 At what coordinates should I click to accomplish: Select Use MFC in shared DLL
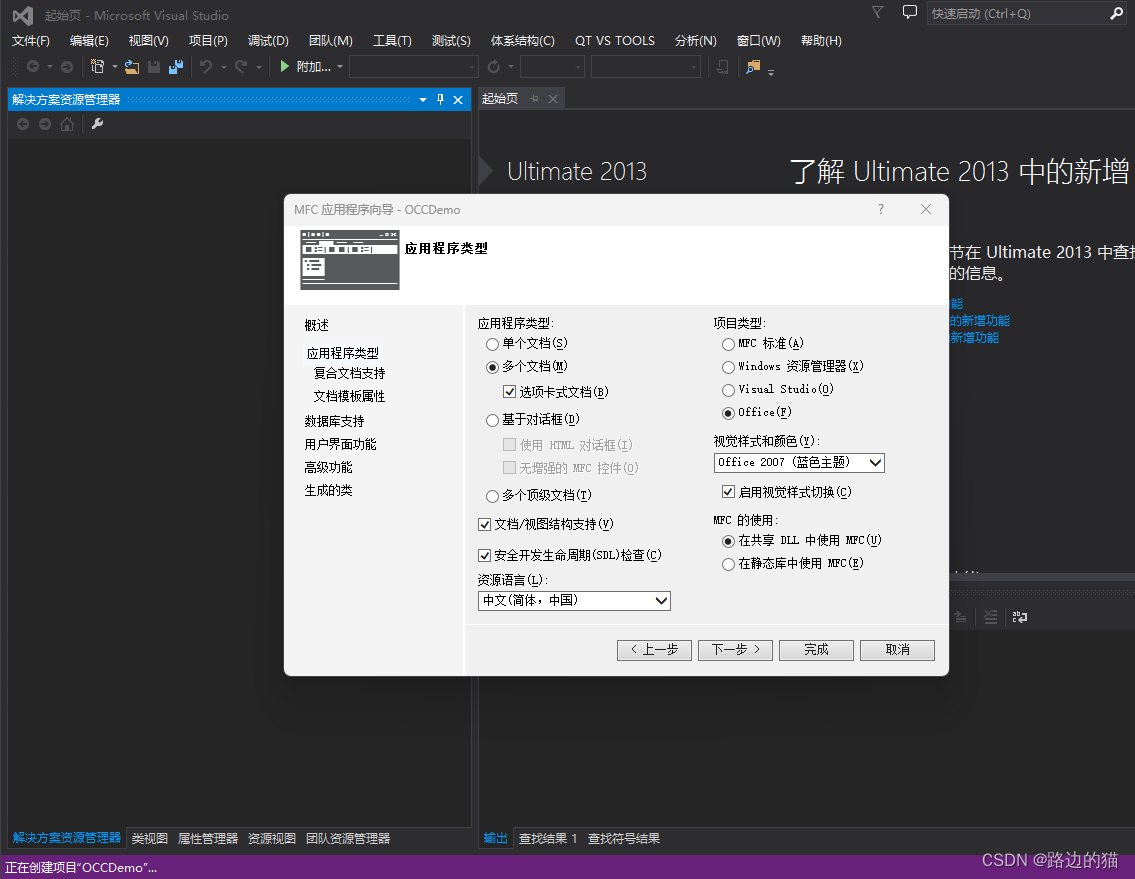tap(728, 541)
